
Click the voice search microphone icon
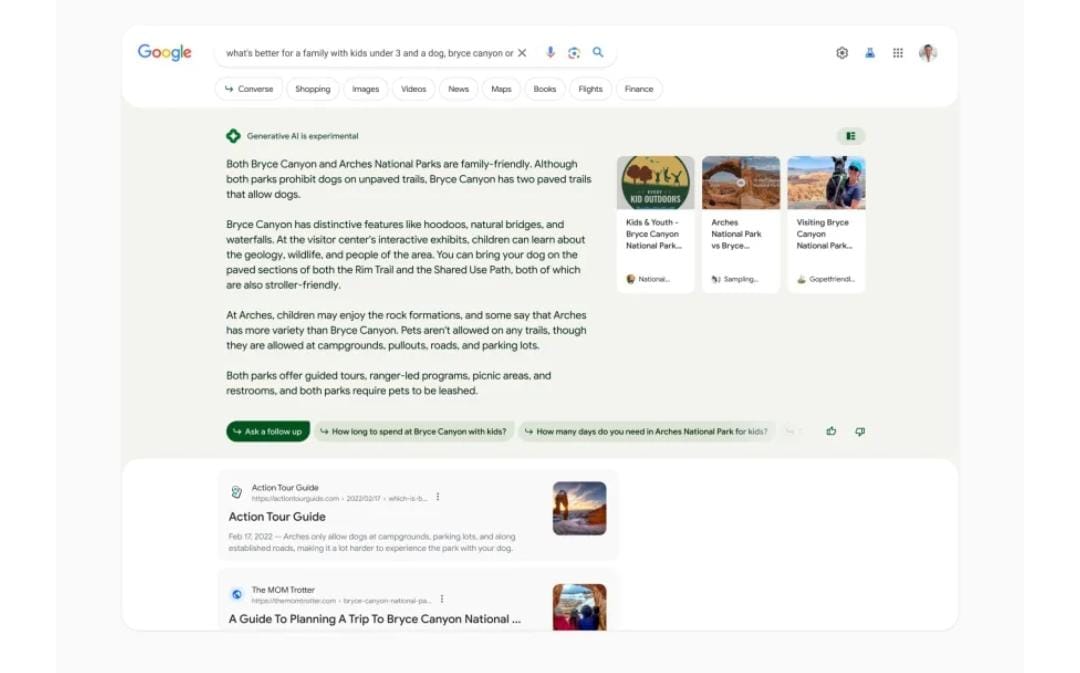click(550, 53)
